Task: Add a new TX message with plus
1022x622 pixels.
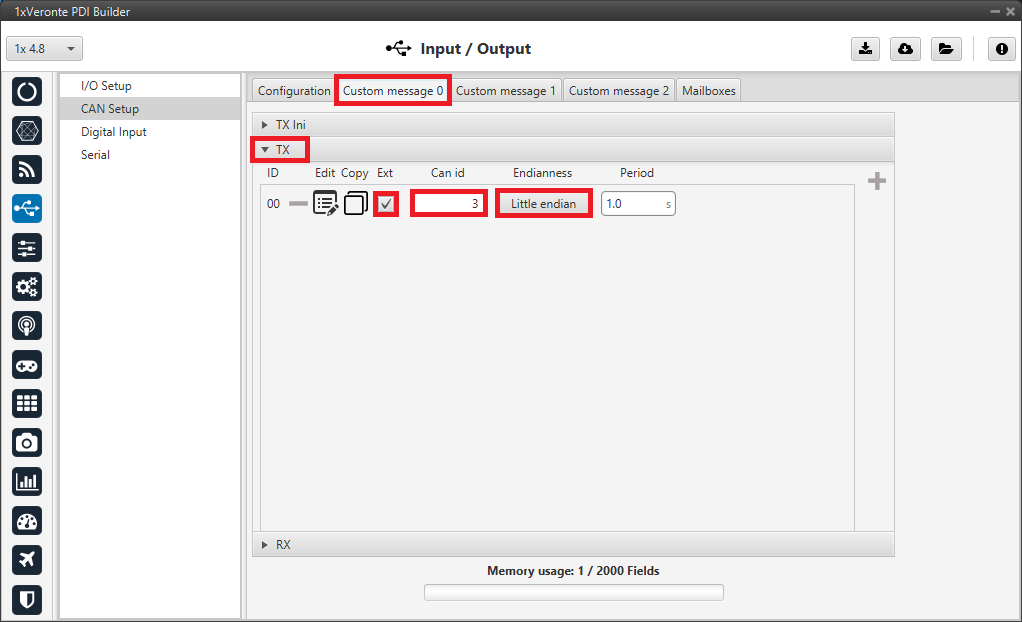Action: click(x=877, y=181)
